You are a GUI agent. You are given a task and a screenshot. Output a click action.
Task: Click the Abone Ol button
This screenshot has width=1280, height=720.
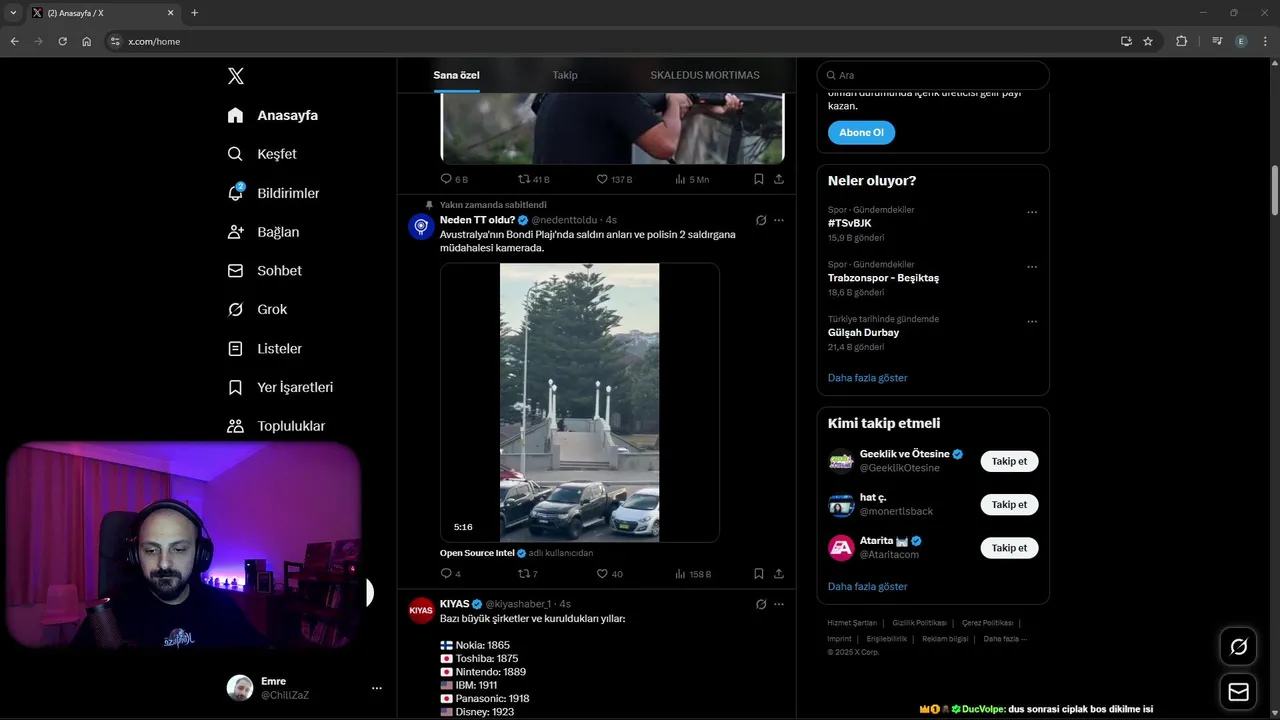coord(861,132)
